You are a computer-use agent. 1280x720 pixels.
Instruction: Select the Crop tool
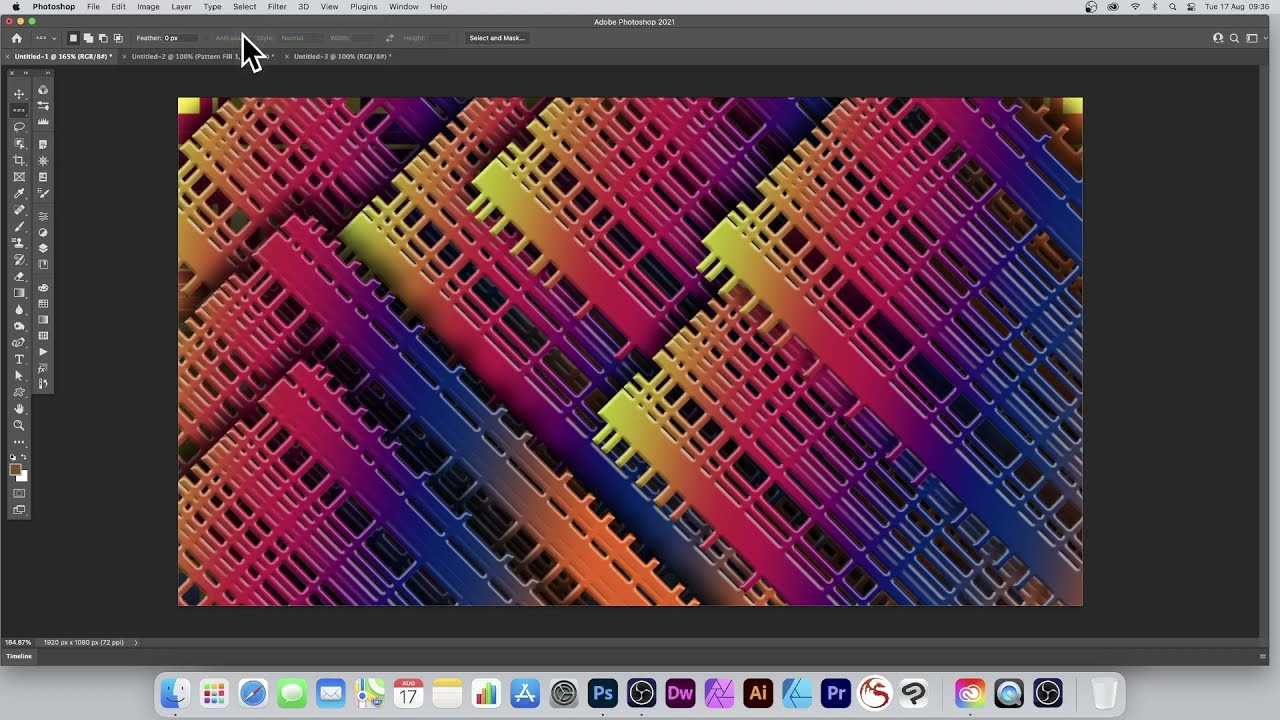point(19,160)
